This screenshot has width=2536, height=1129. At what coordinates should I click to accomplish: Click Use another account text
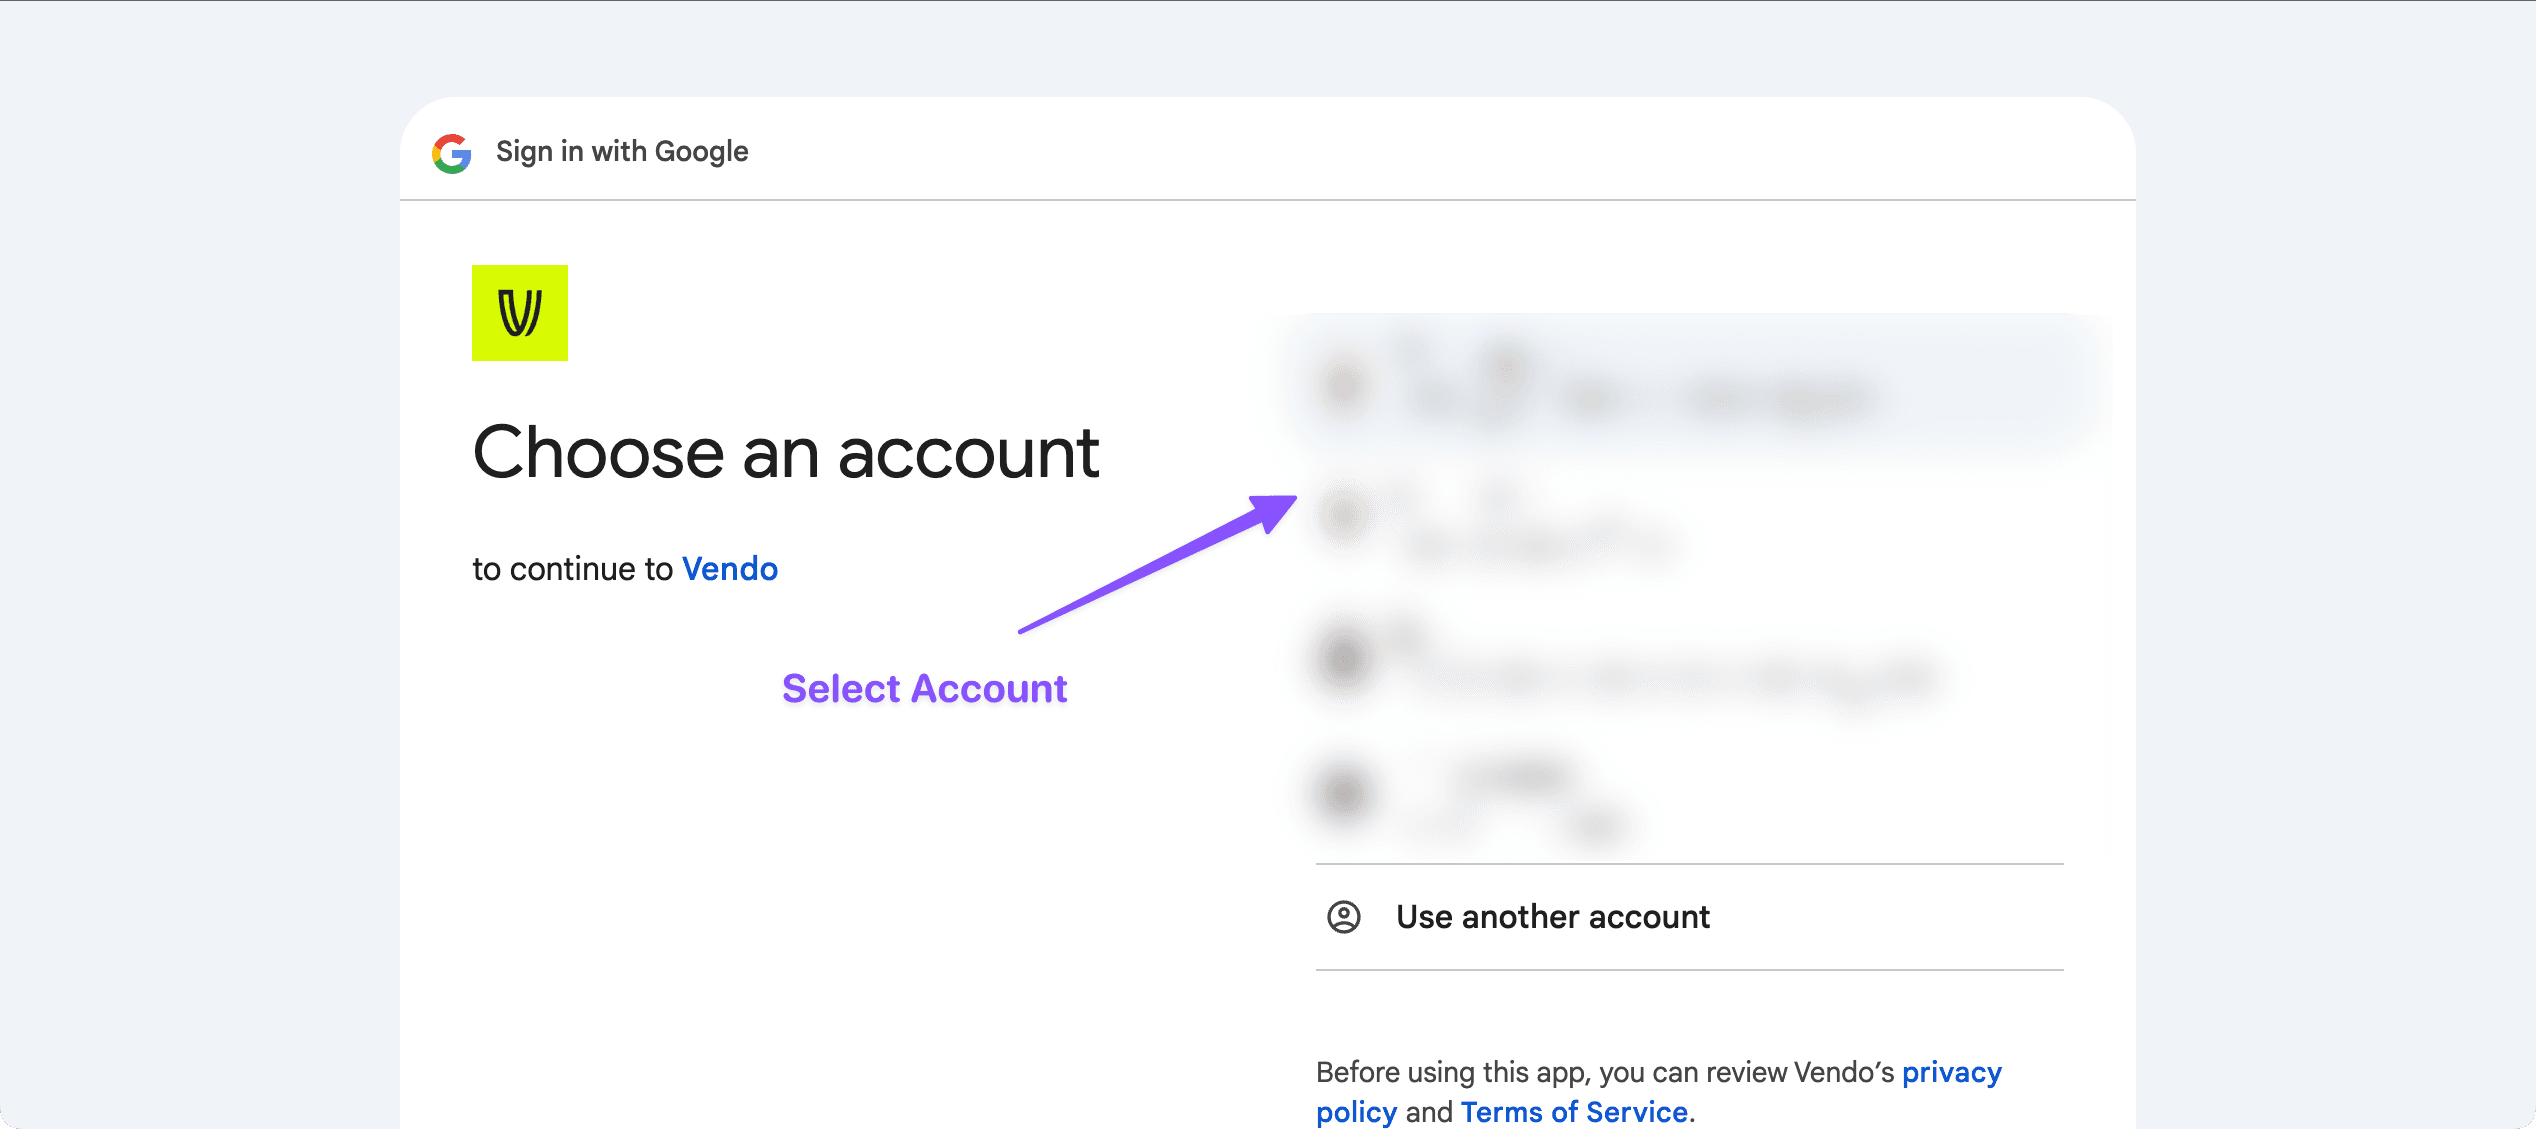pos(1552,917)
